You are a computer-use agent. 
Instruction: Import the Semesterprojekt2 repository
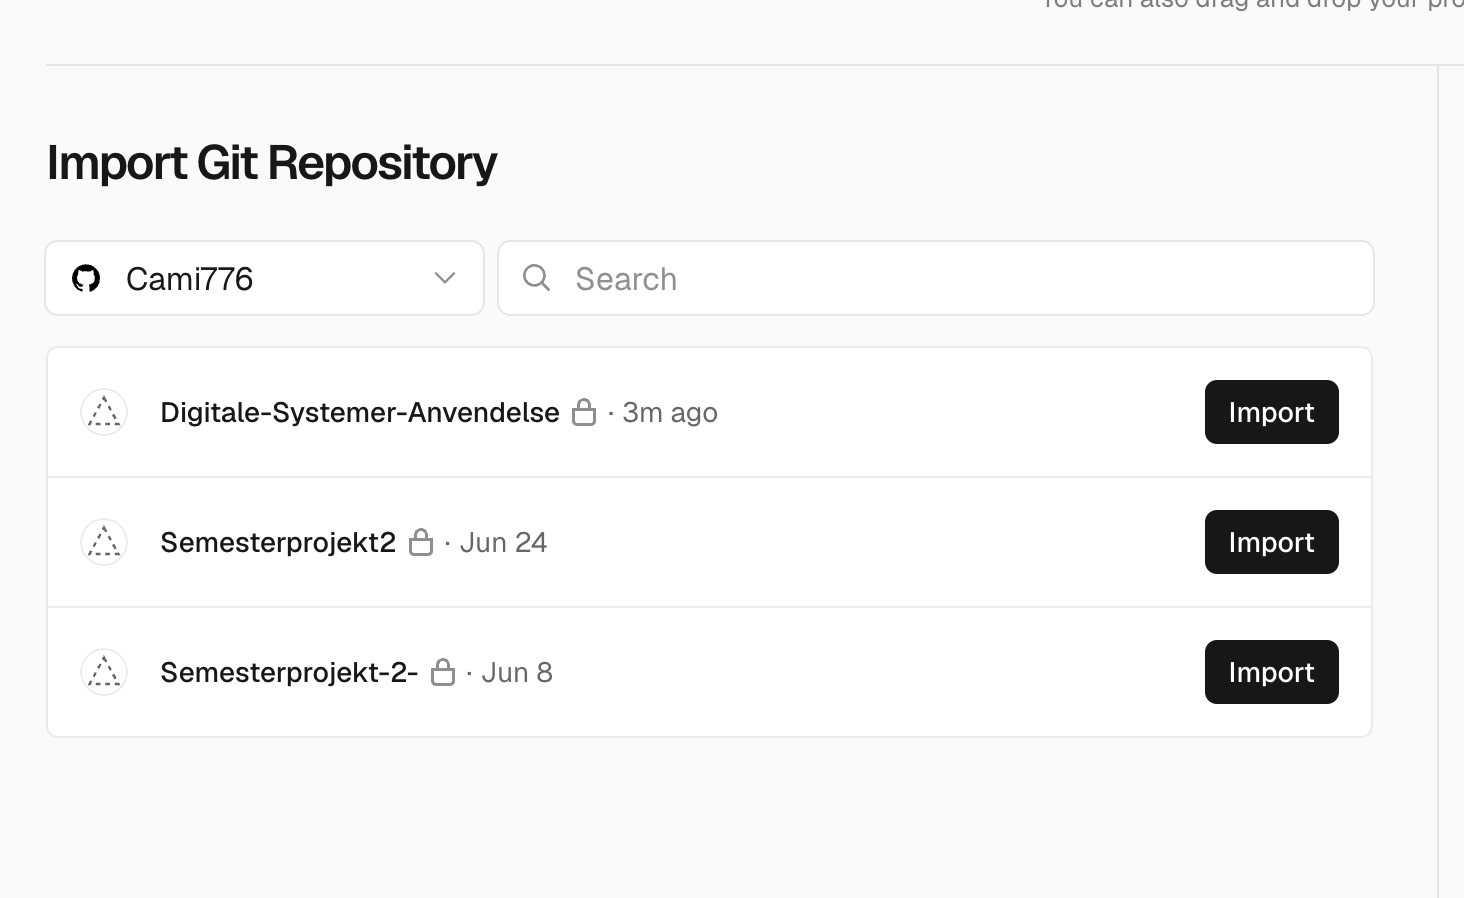(1272, 542)
